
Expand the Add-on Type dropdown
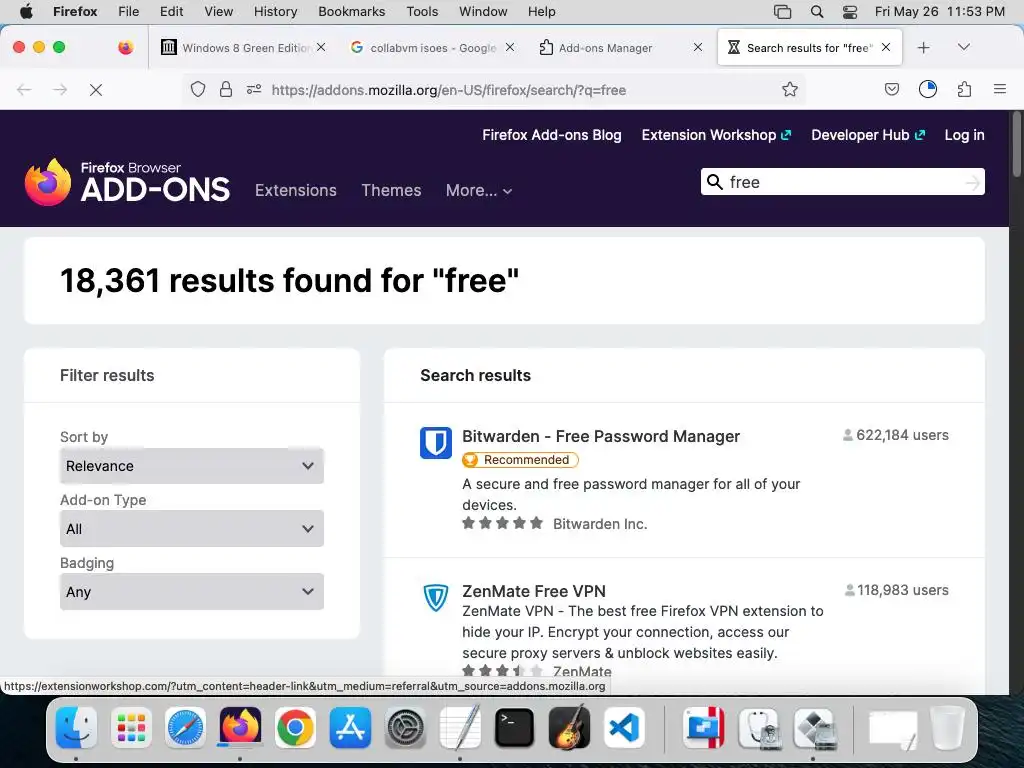coord(192,528)
